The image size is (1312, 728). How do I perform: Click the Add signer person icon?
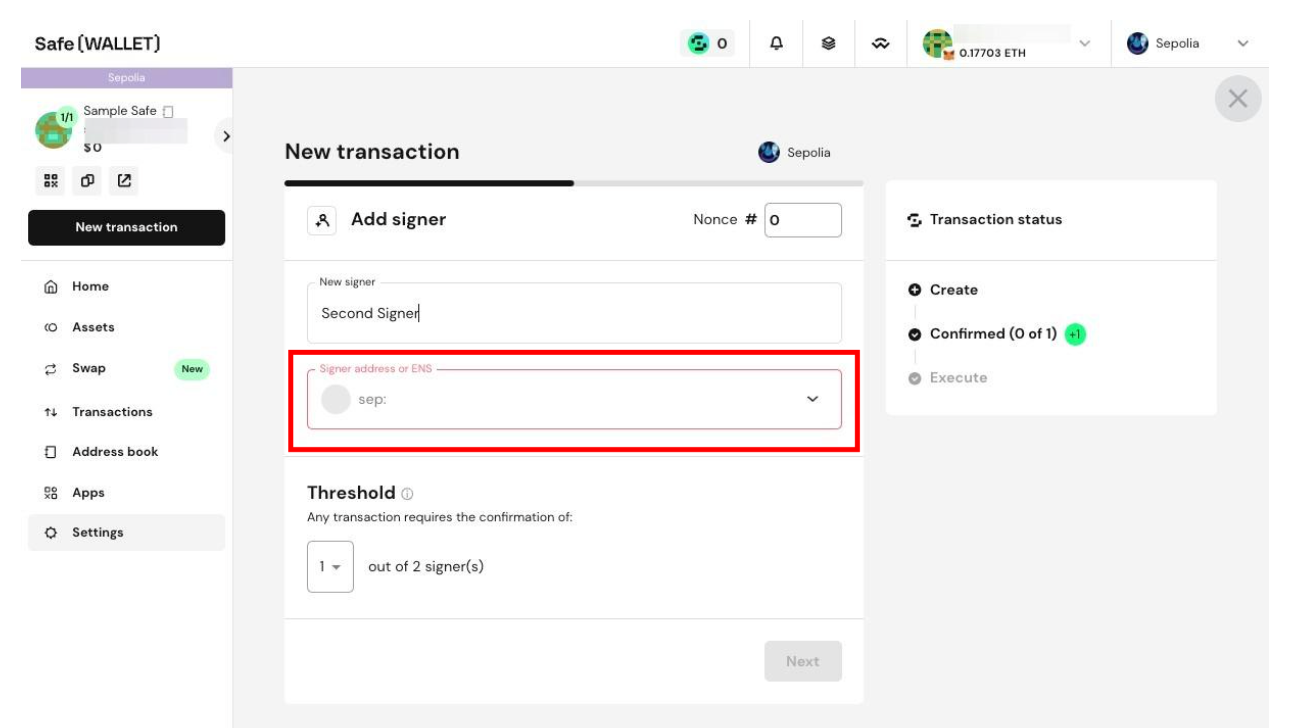[x=323, y=220]
